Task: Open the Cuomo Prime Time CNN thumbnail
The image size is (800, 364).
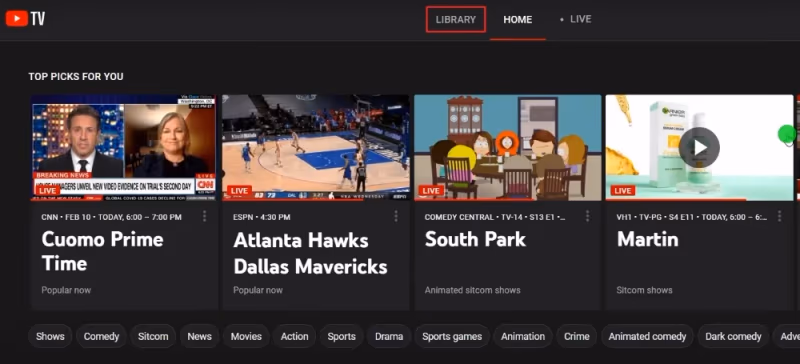Action: [123, 147]
